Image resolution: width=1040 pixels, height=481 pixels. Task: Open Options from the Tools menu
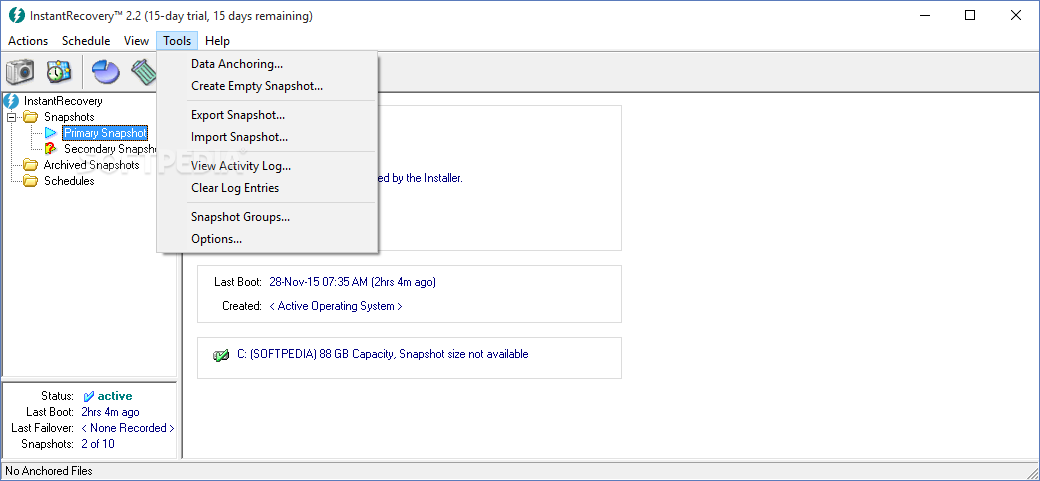pos(267,239)
